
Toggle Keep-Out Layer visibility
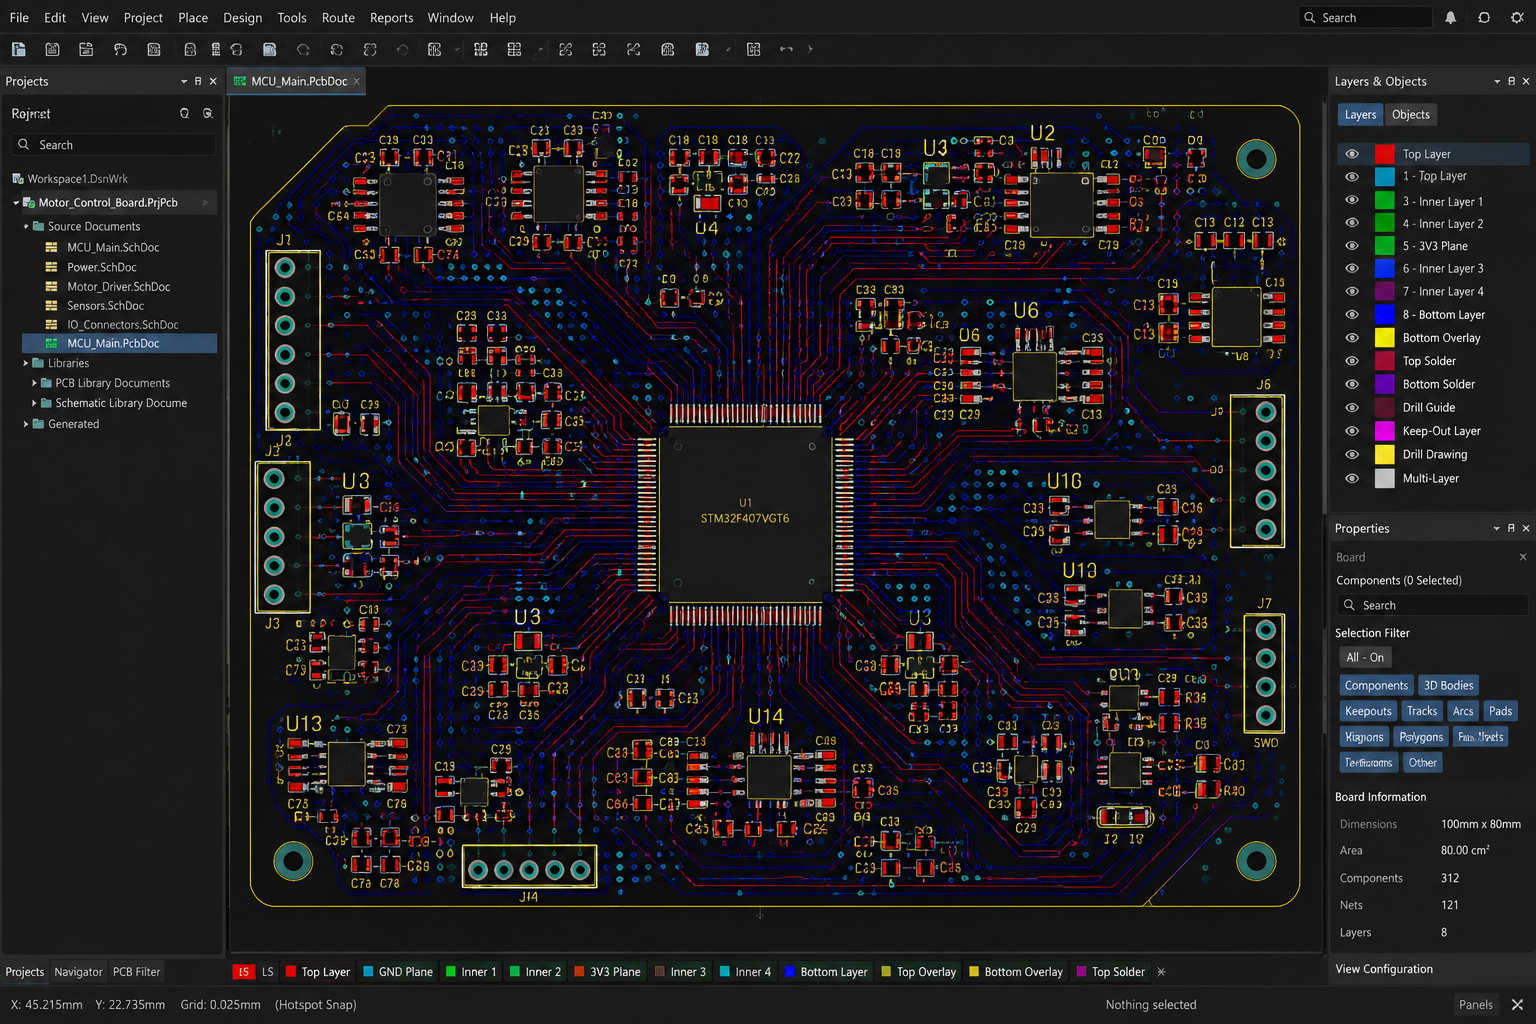coord(1352,431)
